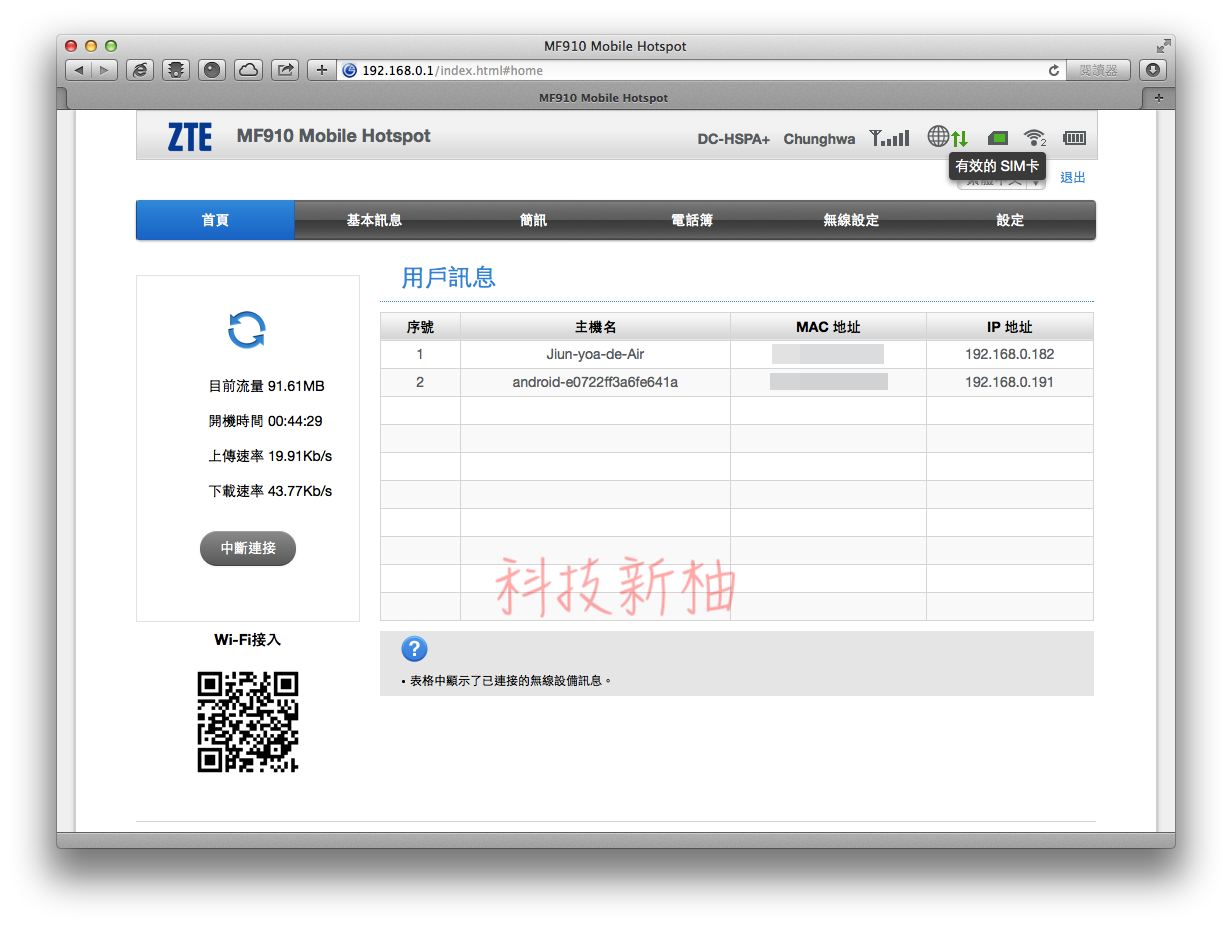The height and width of the screenshot is (927, 1232).
Task: Go forward with the Safari forward arrow
Action: [105, 70]
